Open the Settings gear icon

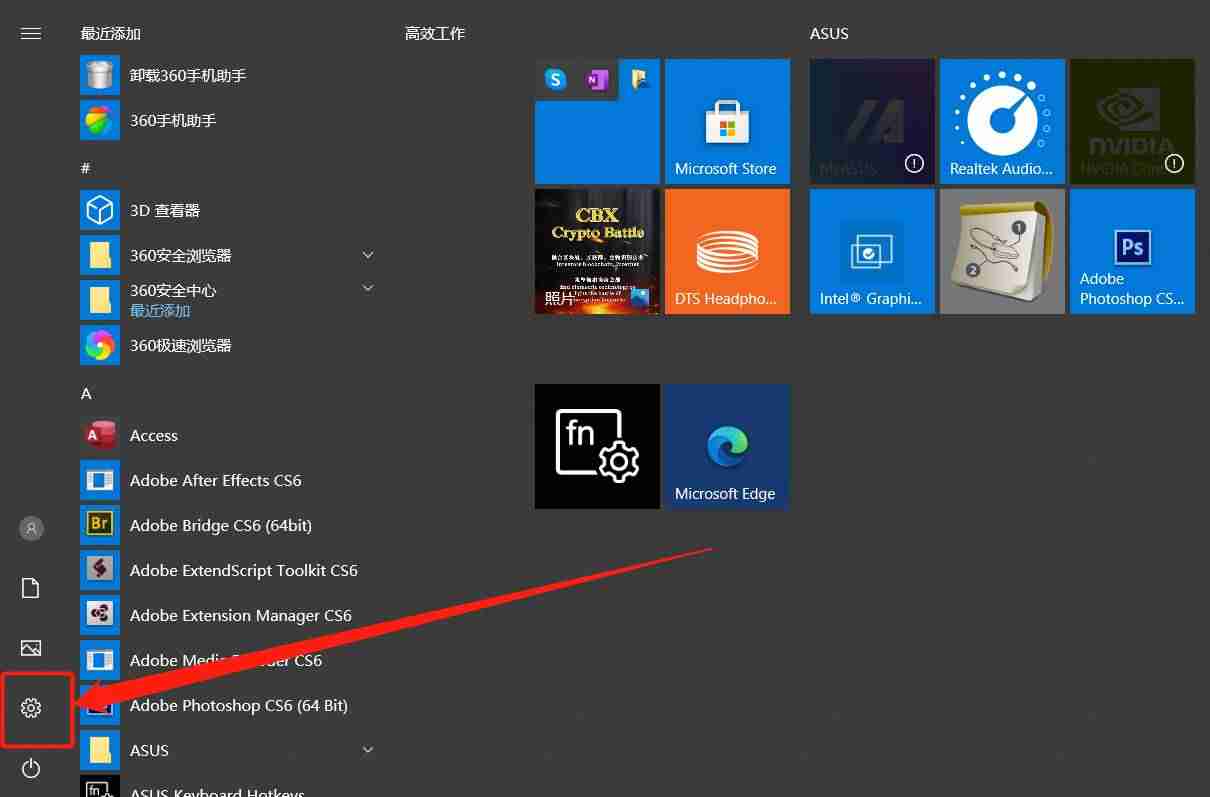click(x=31, y=709)
